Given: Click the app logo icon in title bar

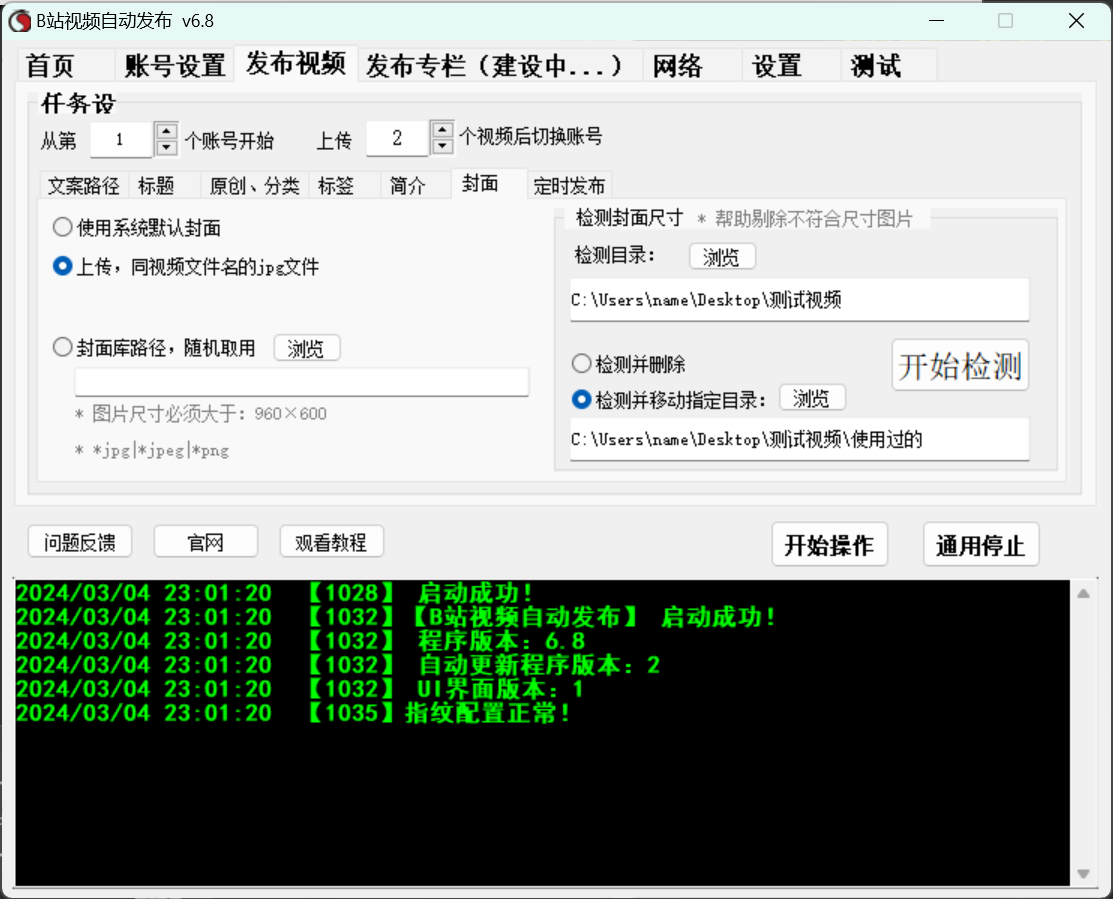Looking at the screenshot, I should click(x=19, y=21).
